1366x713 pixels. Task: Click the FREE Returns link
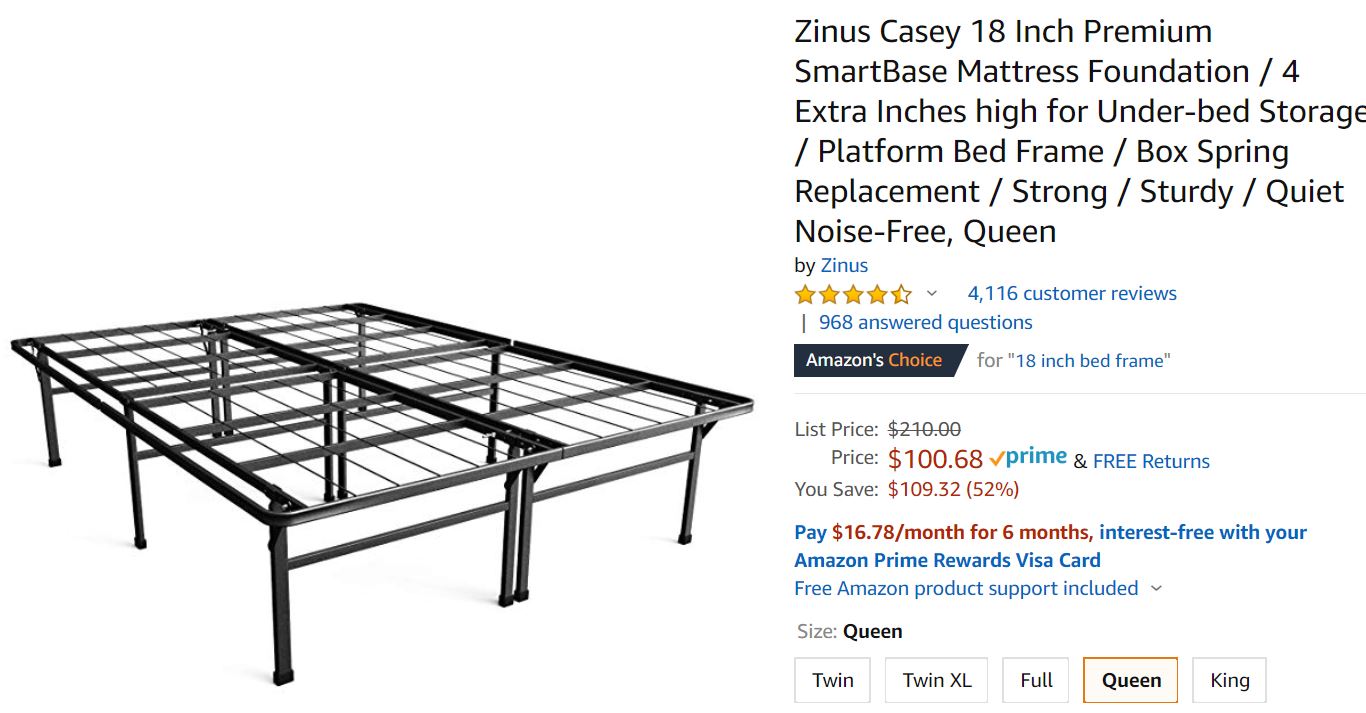pyautogui.click(x=1151, y=461)
